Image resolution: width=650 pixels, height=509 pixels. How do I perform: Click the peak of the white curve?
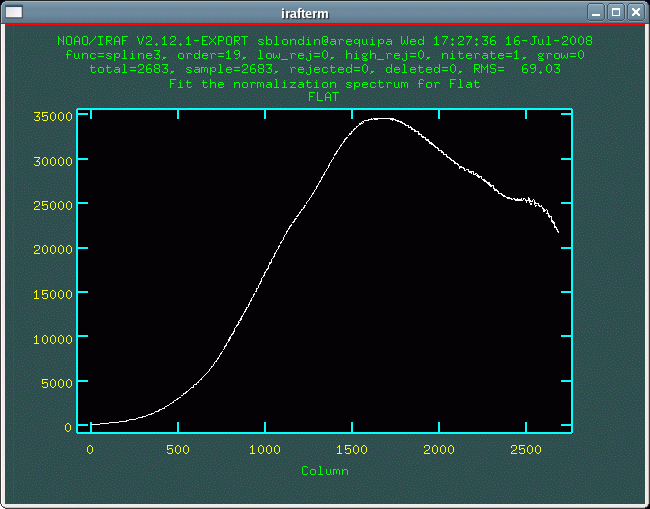pos(380,118)
